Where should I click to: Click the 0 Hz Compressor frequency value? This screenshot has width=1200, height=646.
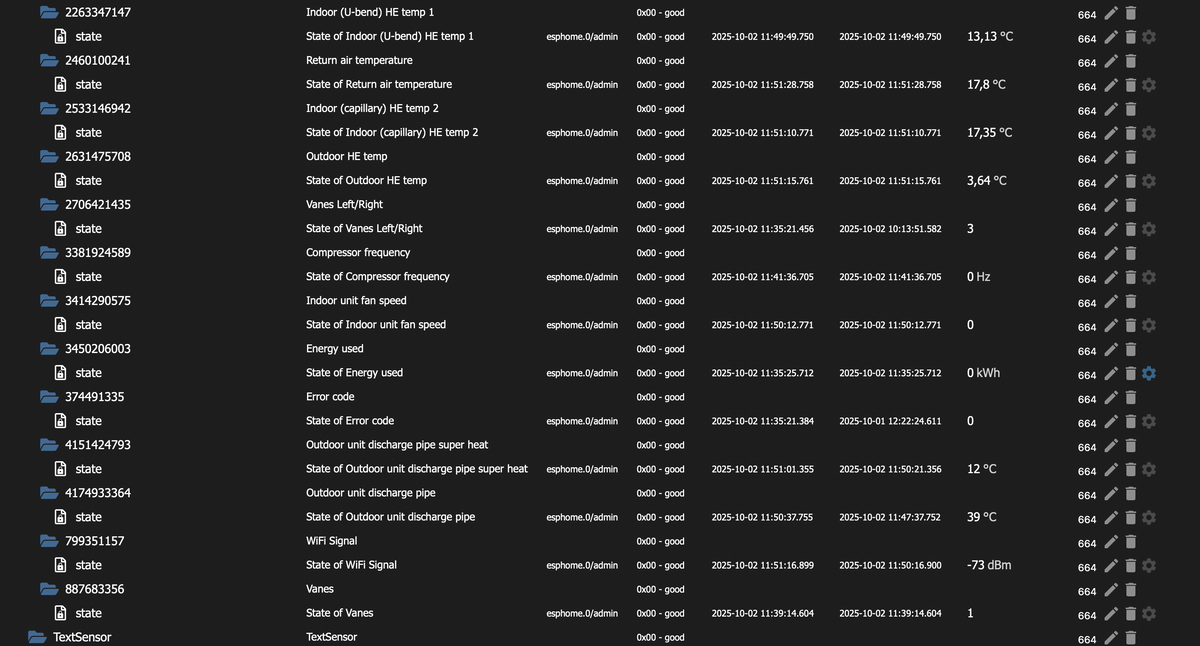coord(980,277)
